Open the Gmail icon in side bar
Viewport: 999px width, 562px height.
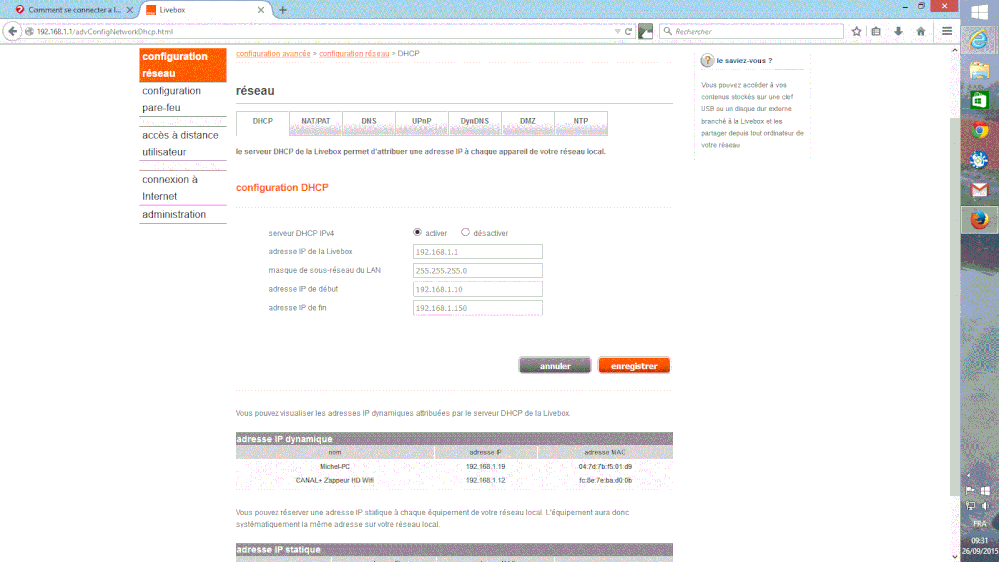(x=979, y=189)
